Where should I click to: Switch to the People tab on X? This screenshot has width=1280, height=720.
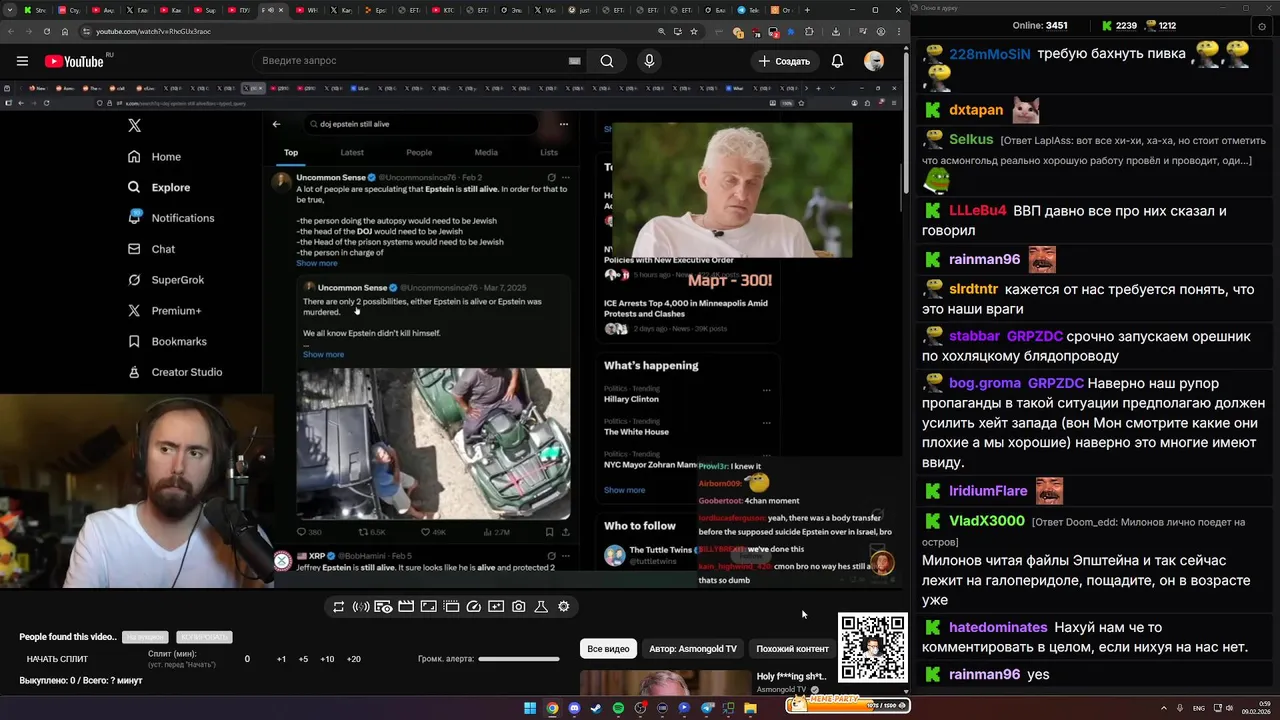419,152
